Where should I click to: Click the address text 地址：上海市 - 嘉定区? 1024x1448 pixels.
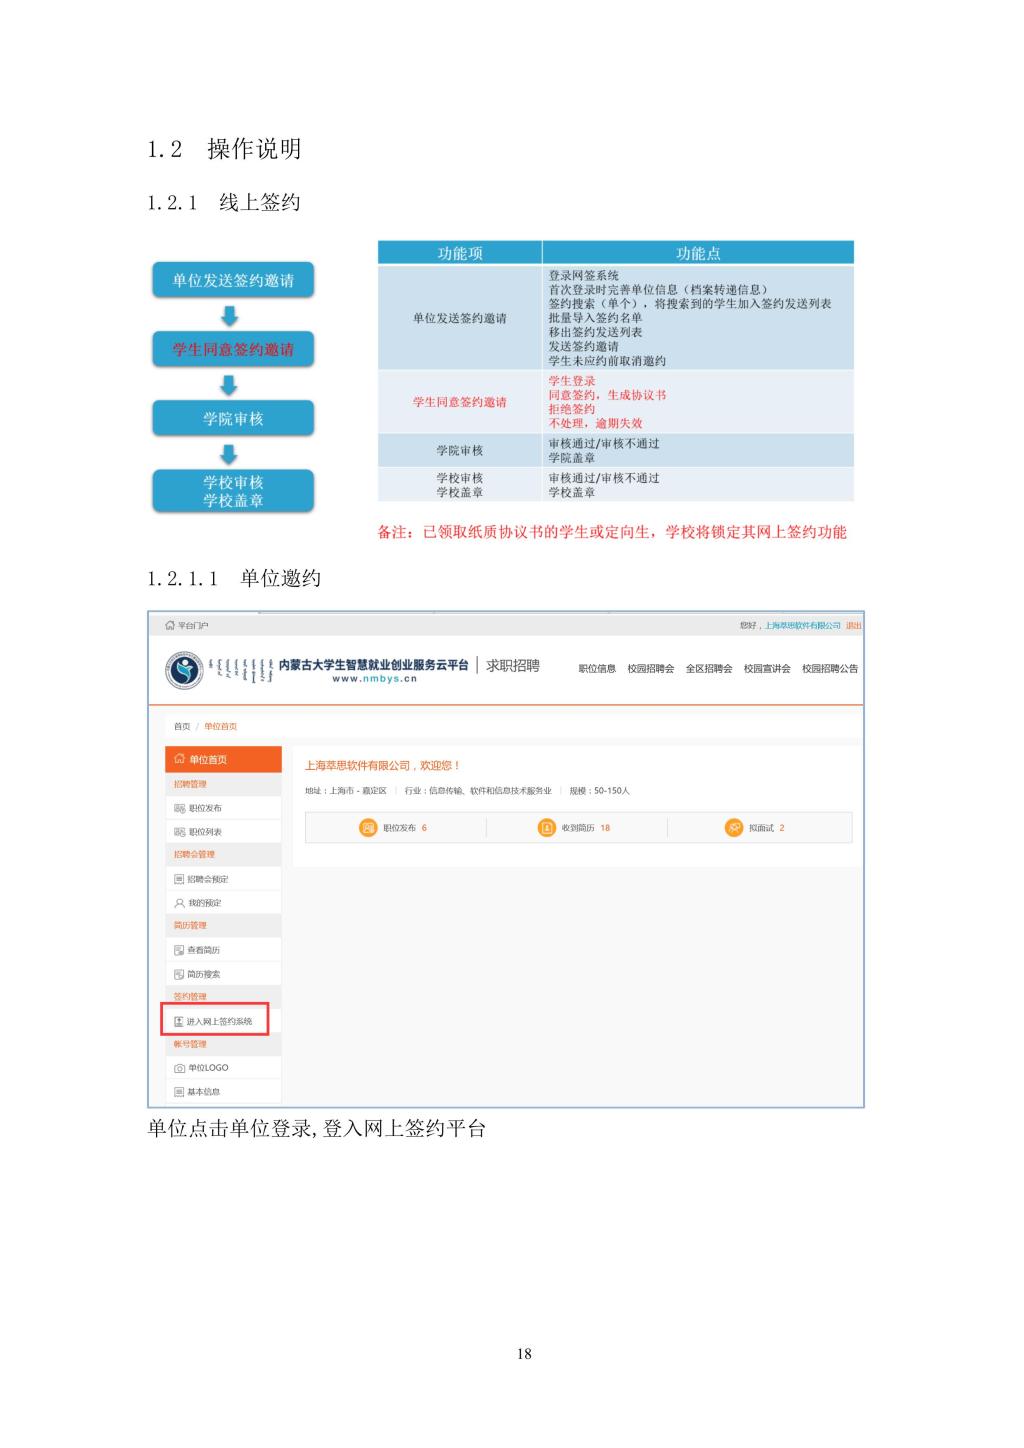(346, 791)
